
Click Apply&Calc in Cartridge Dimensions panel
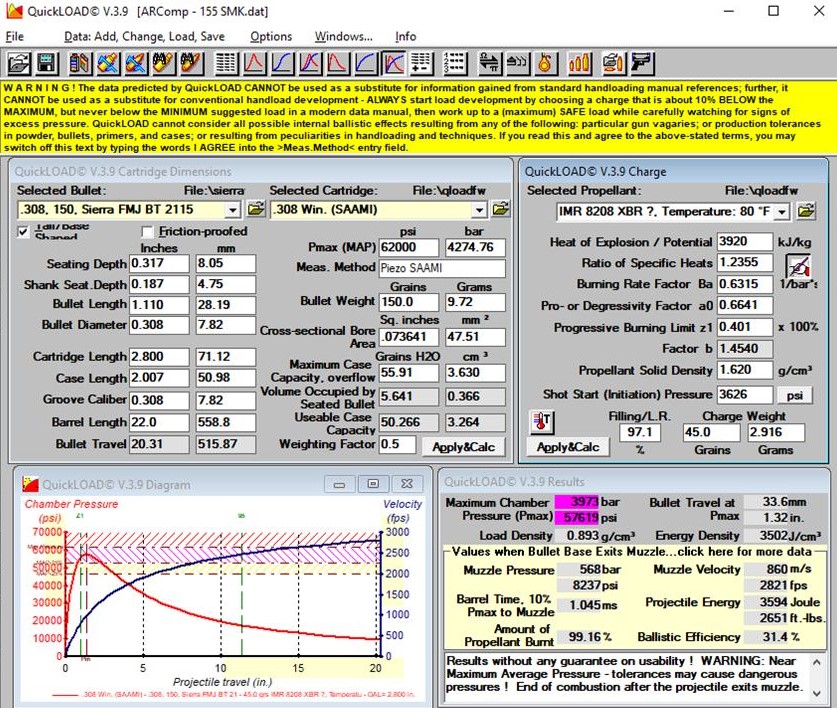pyautogui.click(x=463, y=447)
